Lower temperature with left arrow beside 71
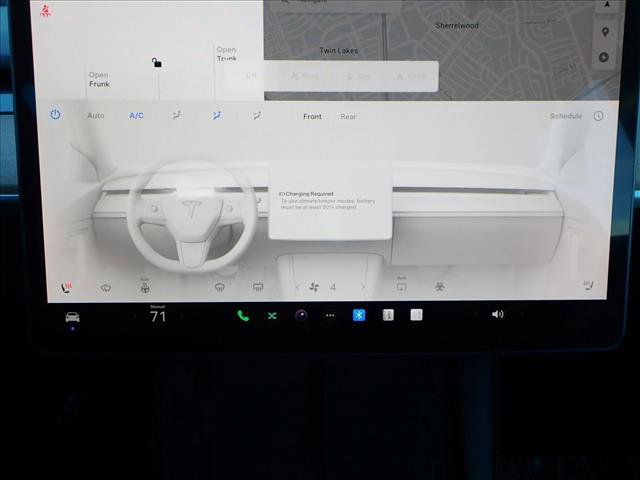640x480 pixels. point(134,316)
